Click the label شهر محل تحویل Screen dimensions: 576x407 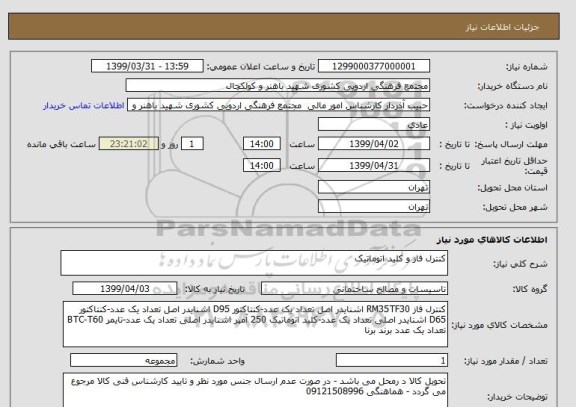pos(515,207)
